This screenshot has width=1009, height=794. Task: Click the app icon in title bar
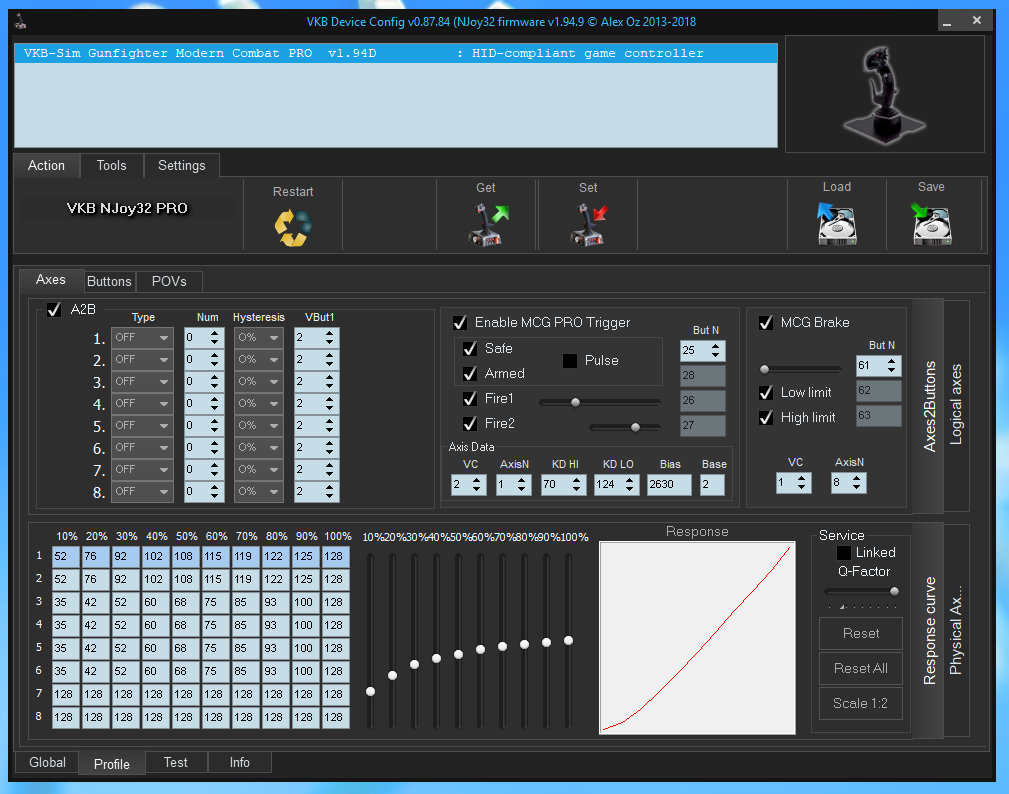[x=21, y=22]
